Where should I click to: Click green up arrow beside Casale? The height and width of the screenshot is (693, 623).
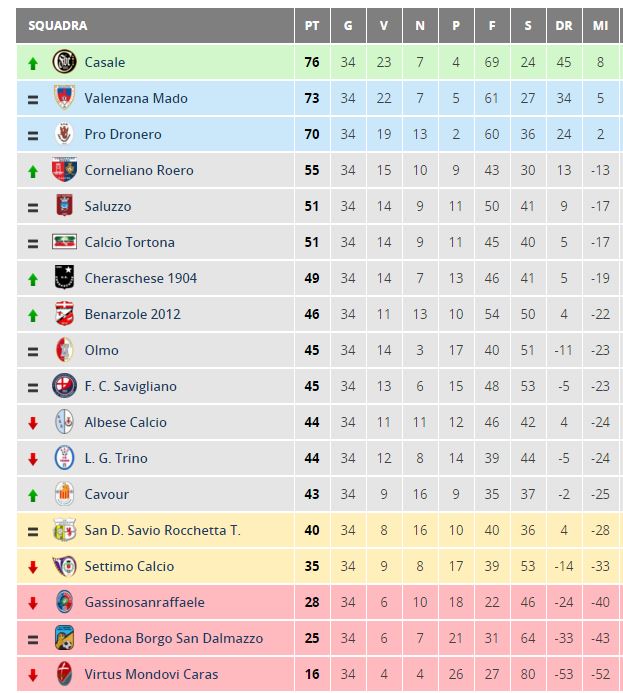click(33, 64)
